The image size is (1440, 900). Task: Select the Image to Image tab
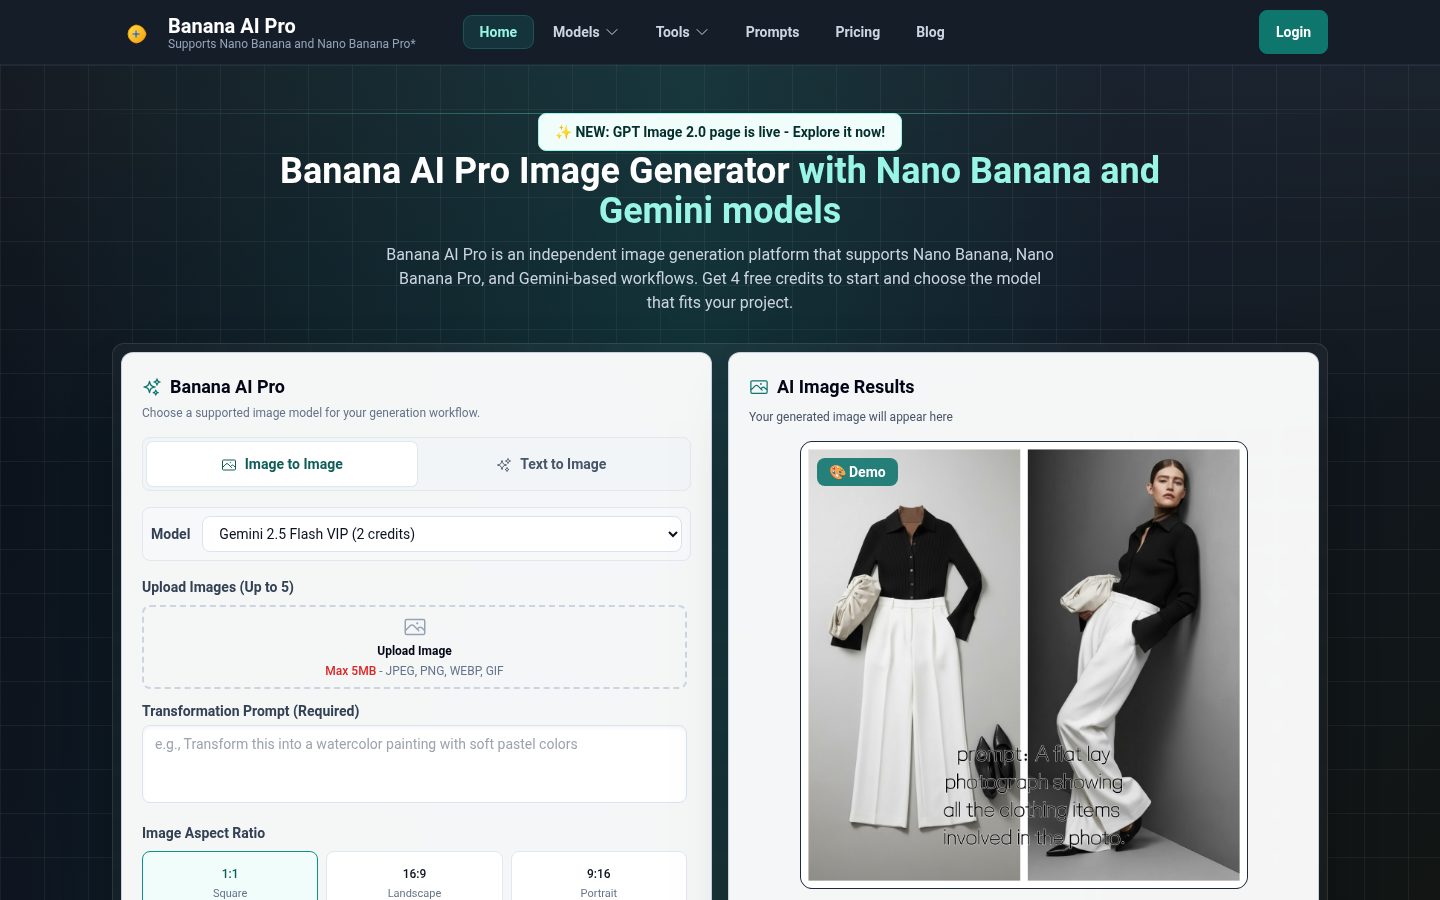tap(282, 464)
